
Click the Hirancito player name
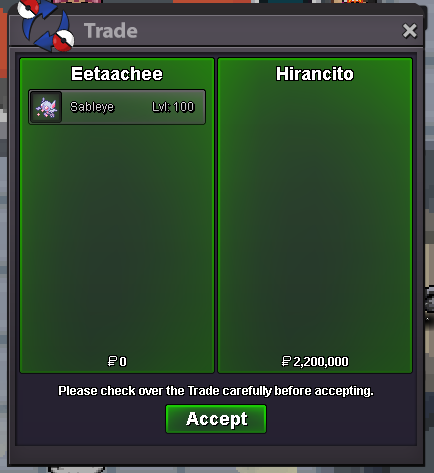pos(315,74)
